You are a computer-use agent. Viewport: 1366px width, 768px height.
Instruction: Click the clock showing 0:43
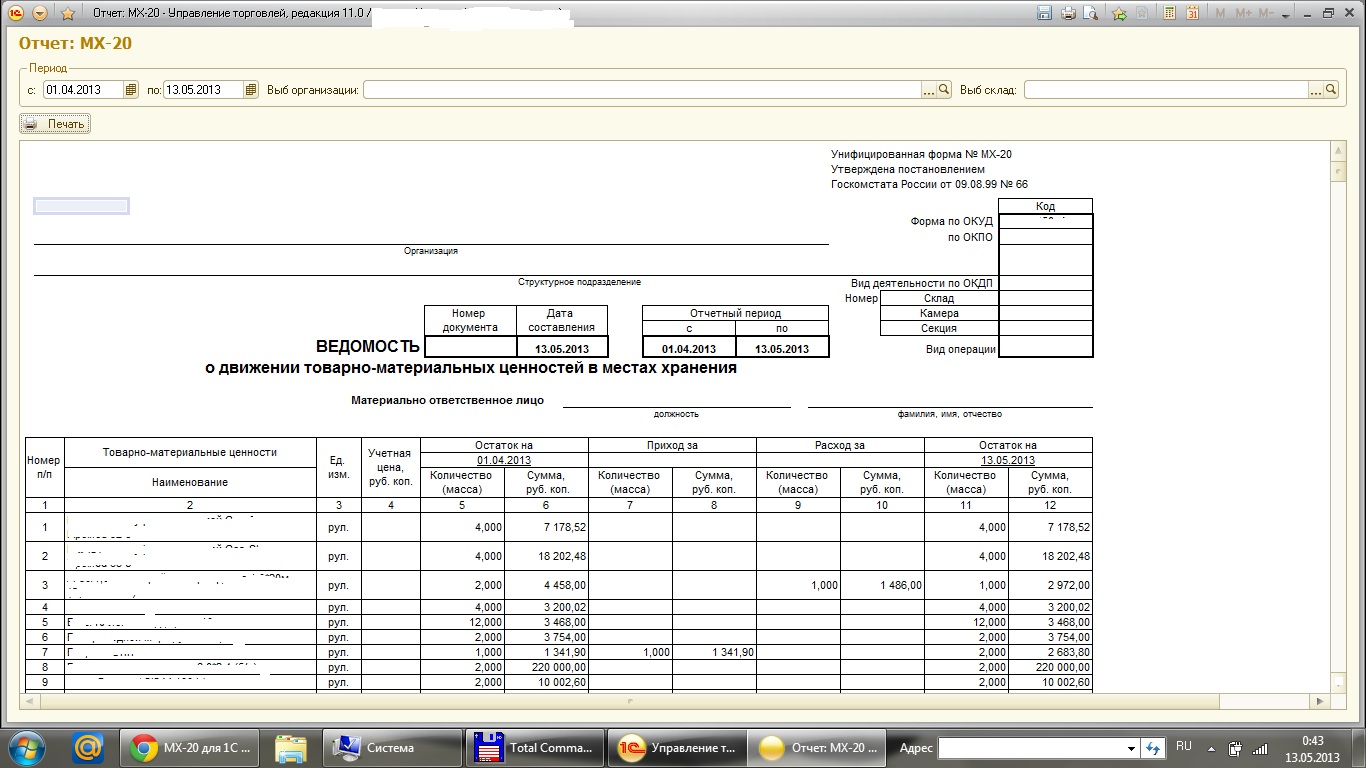[x=1313, y=741]
